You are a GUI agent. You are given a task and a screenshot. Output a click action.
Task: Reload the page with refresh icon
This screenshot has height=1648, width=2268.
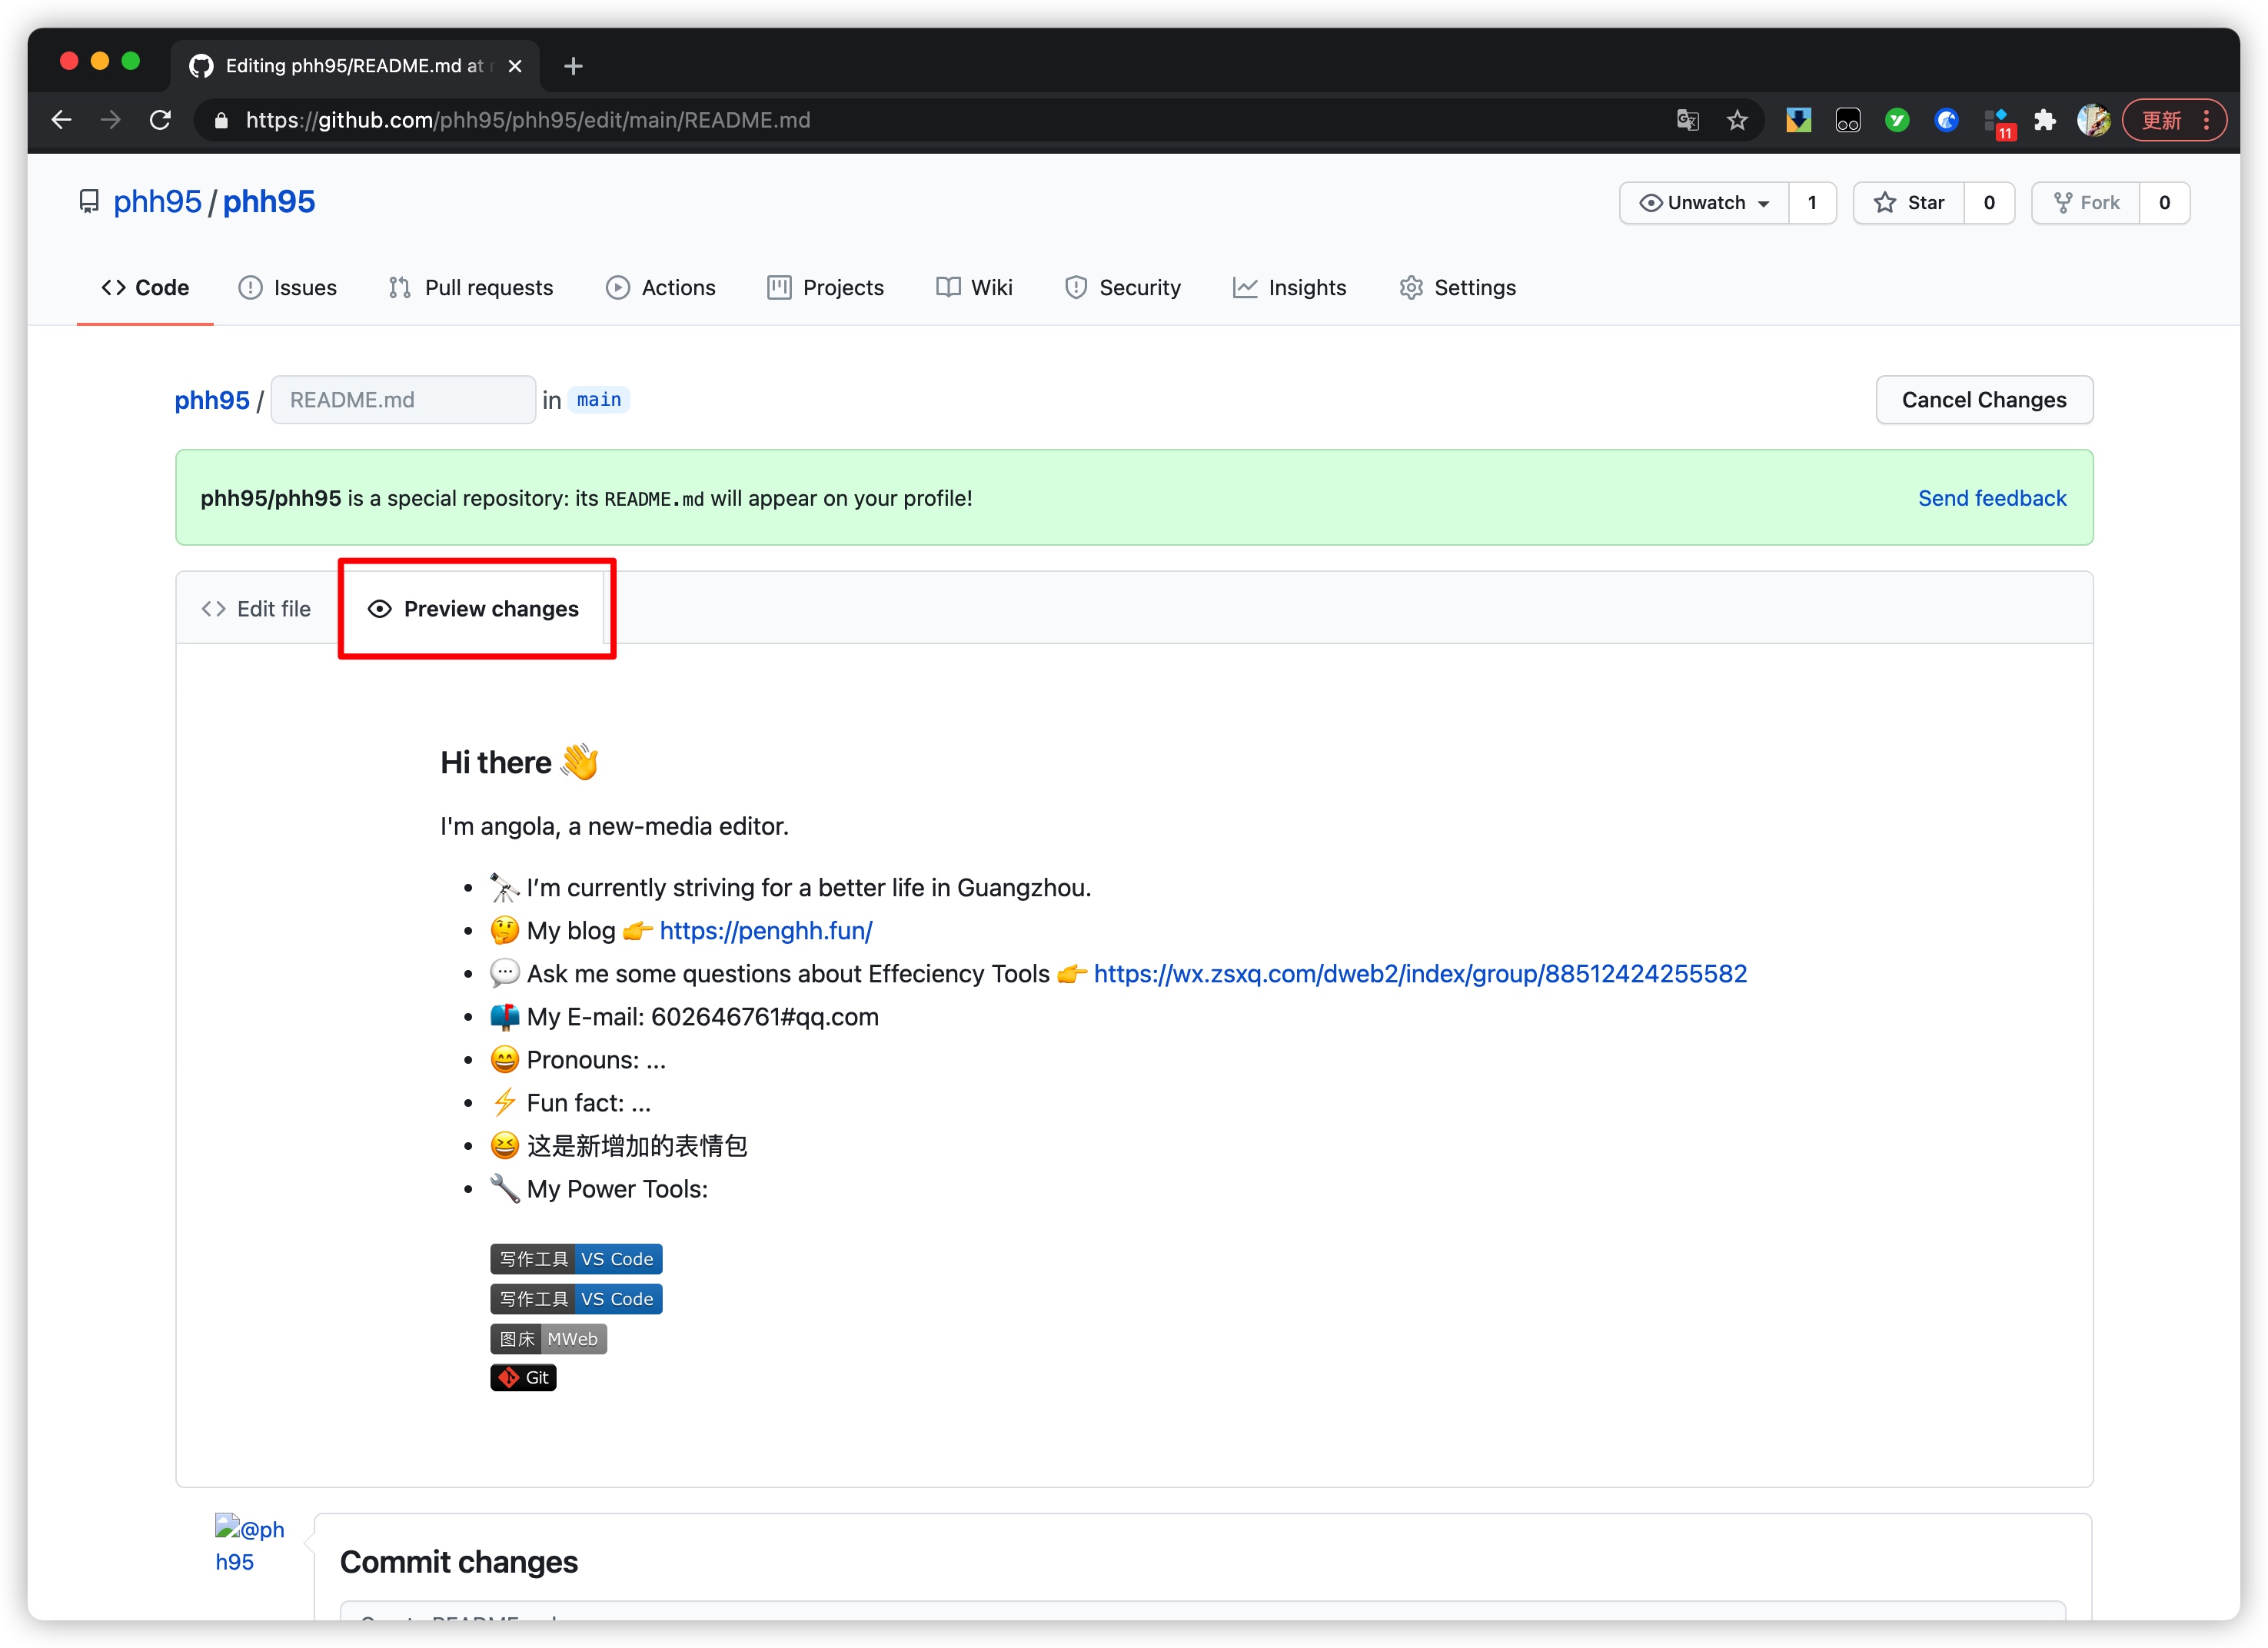click(x=160, y=120)
